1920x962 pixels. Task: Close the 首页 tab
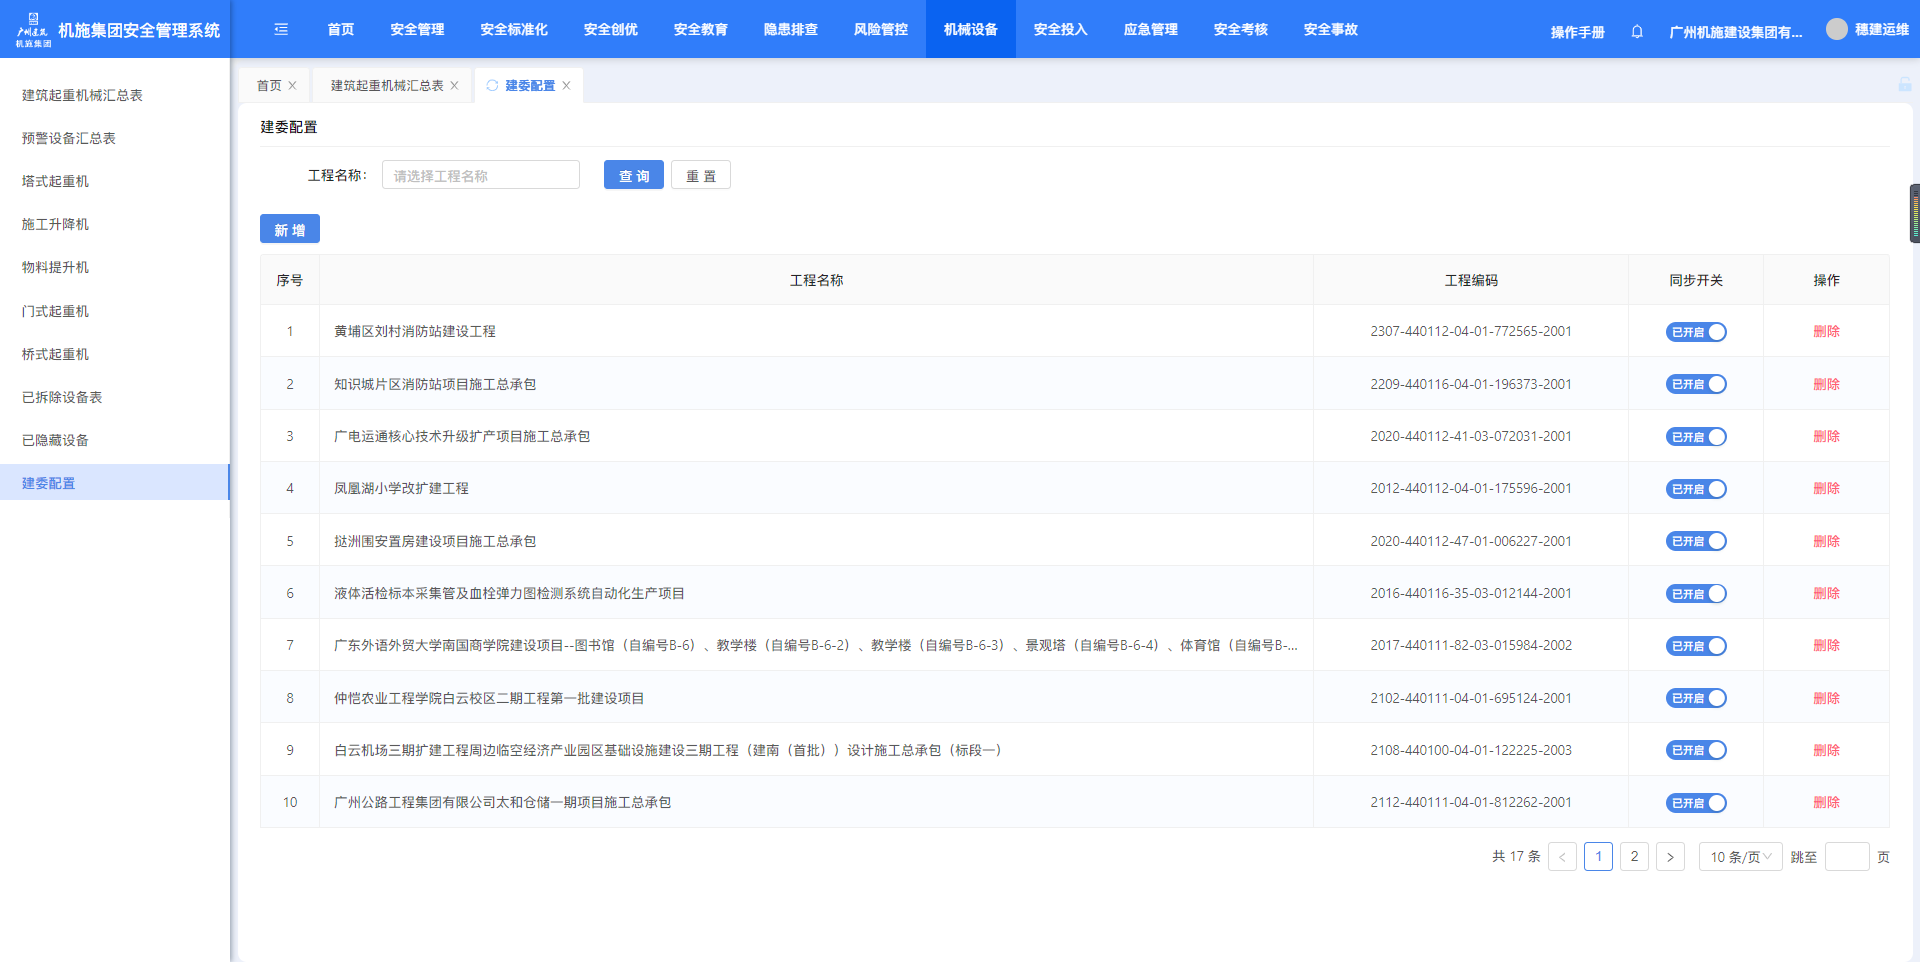coord(292,86)
